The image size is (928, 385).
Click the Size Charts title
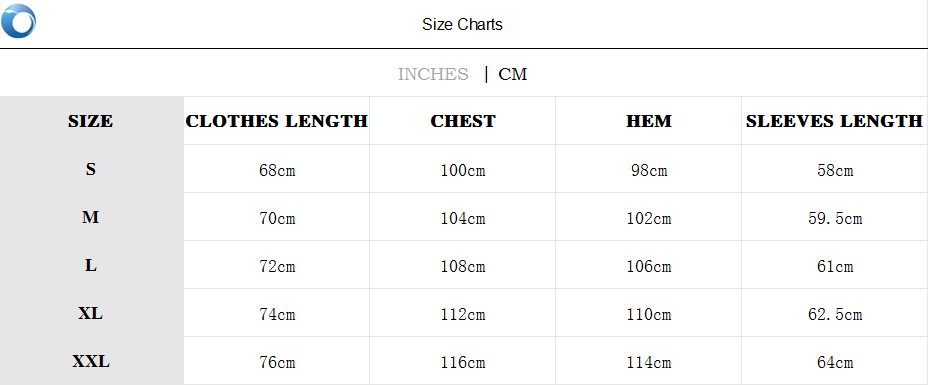(462, 25)
